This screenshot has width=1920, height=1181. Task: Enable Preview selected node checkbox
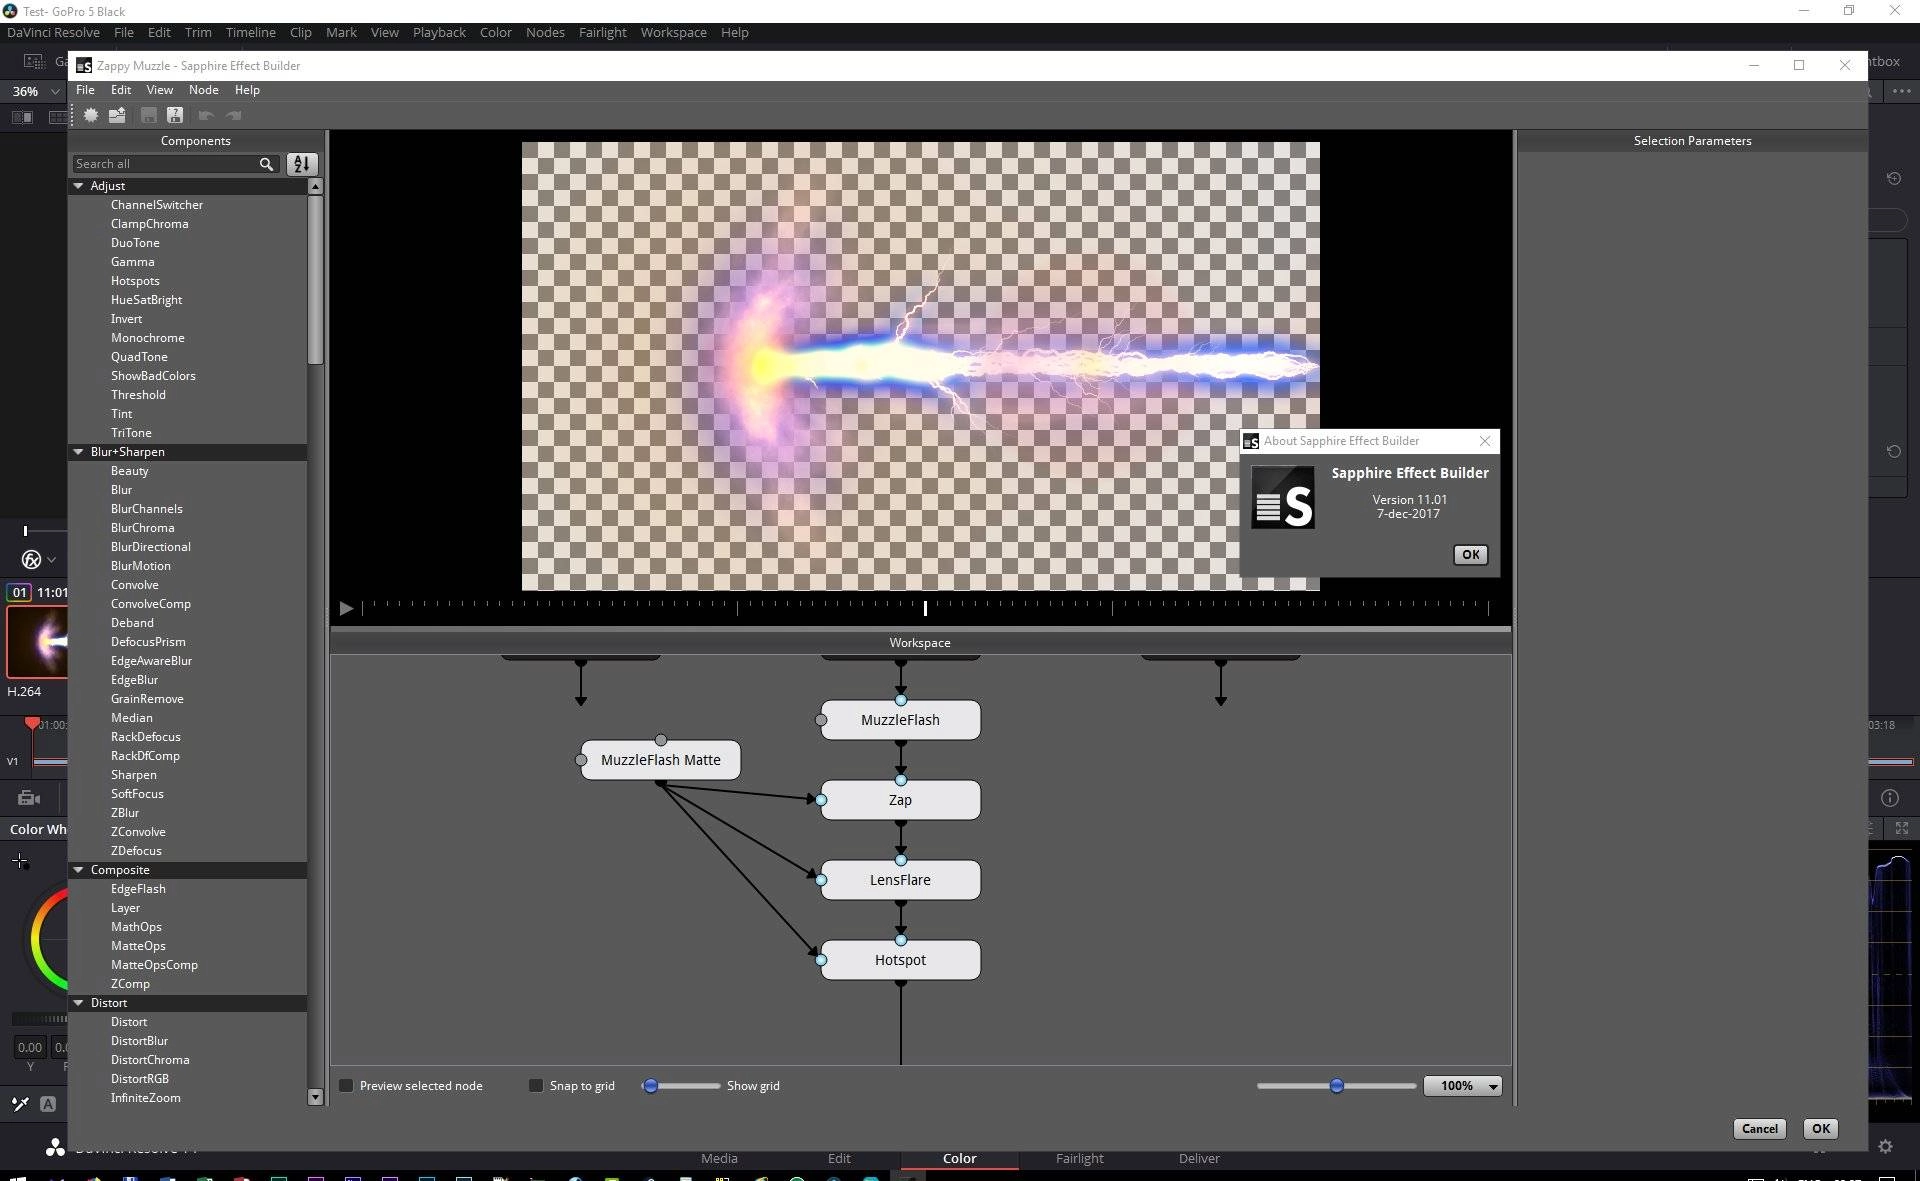(346, 1086)
